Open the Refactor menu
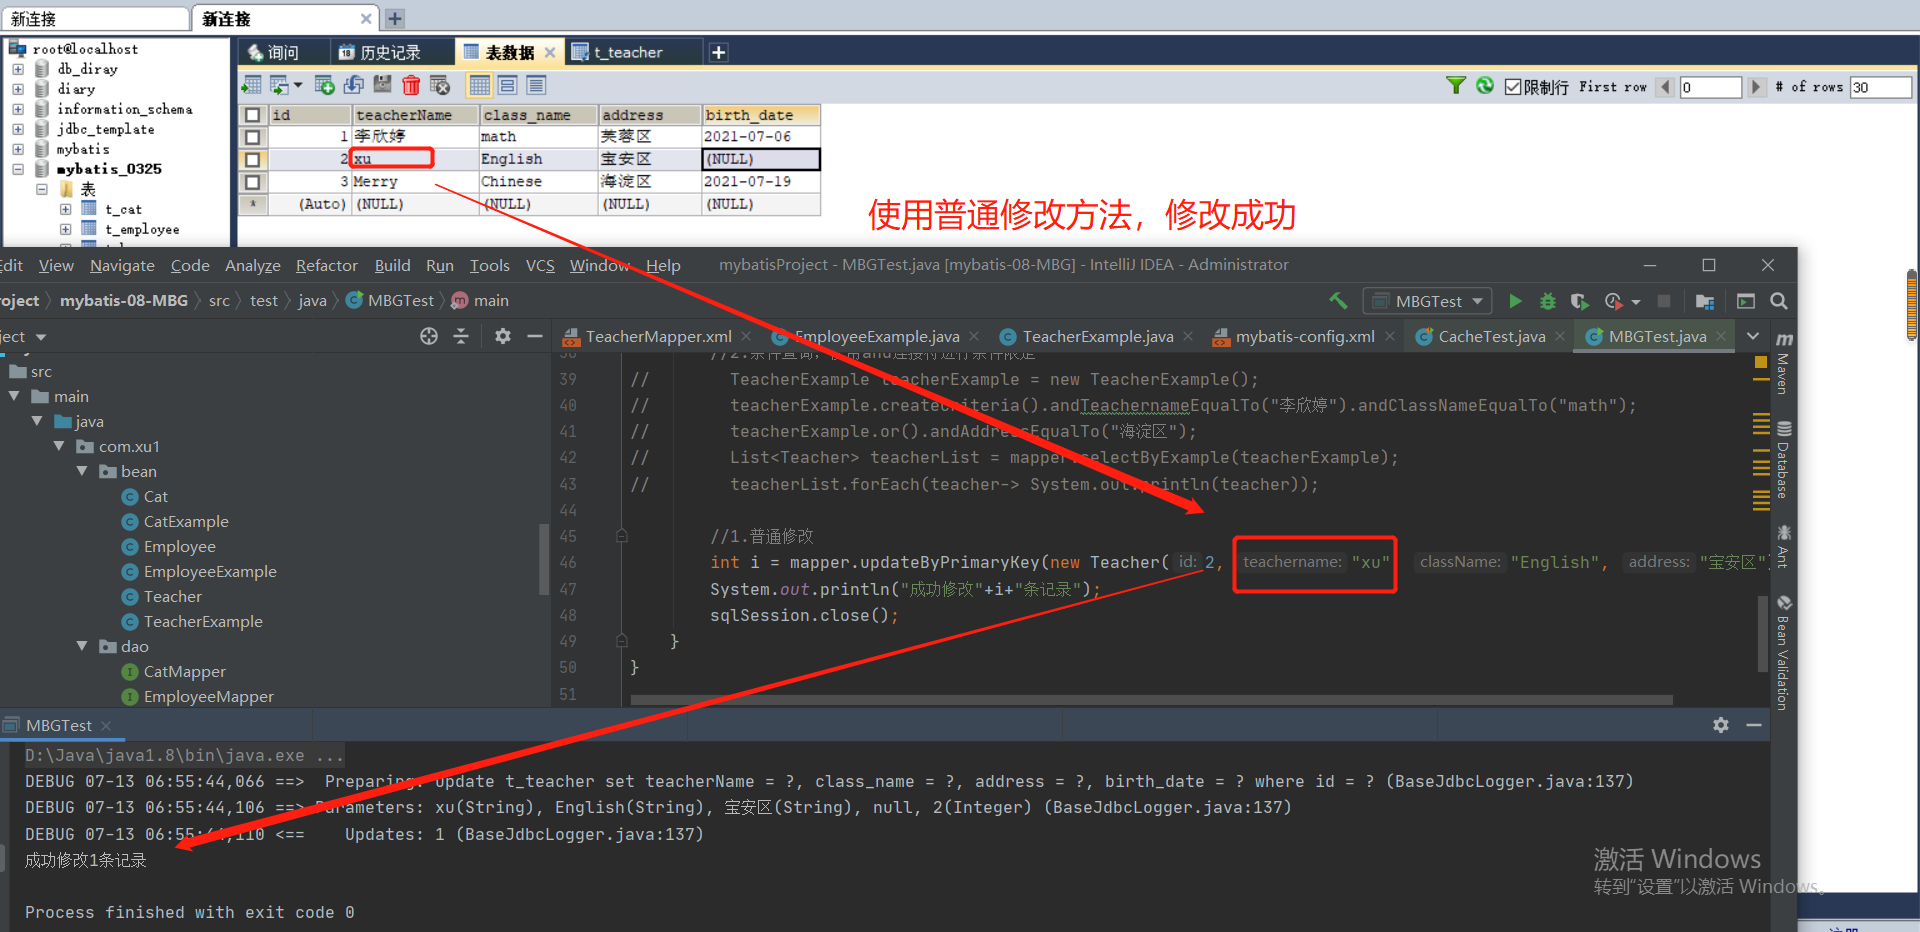This screenshot has height=932, width=1920. coord(326,265)
